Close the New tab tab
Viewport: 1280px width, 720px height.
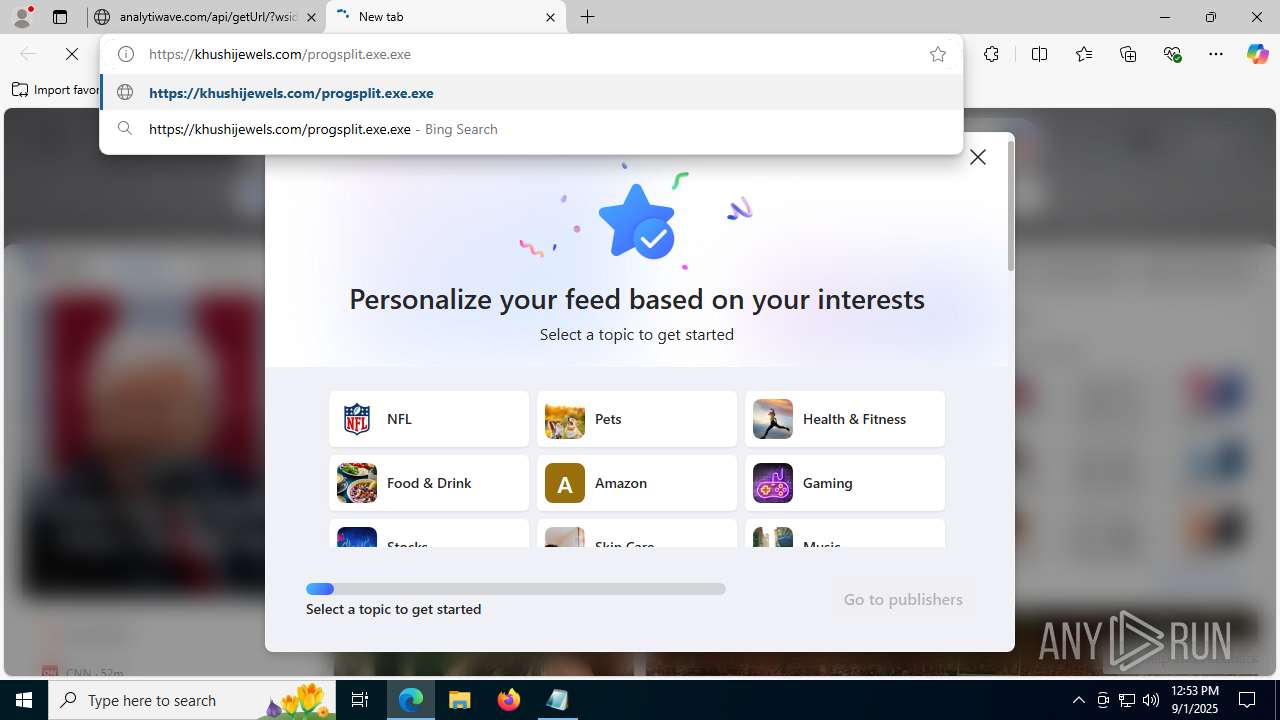(550, 17)
